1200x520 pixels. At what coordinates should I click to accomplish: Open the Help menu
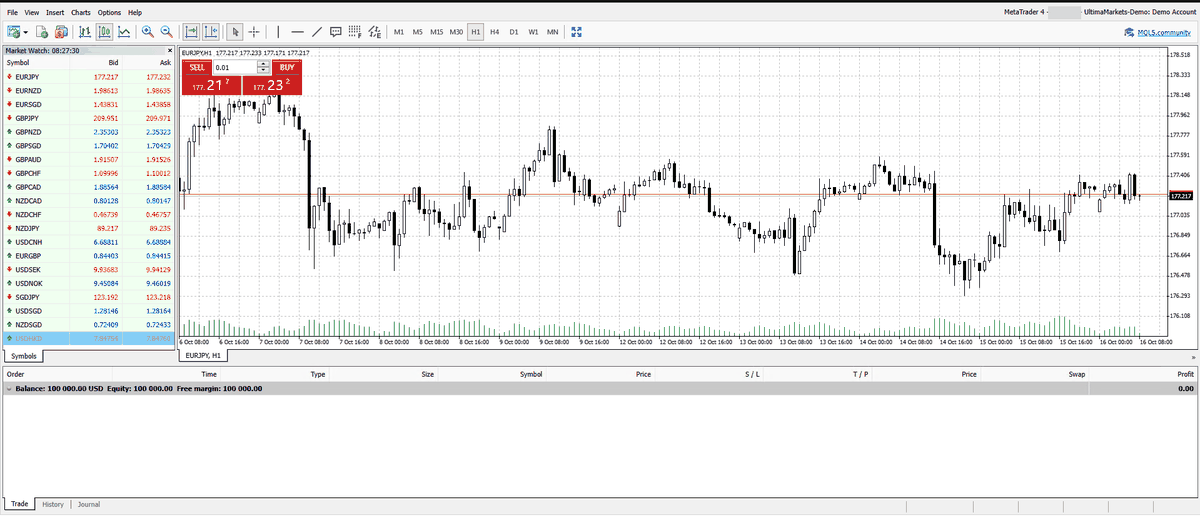pyautogui.click(x=135, y=12)
